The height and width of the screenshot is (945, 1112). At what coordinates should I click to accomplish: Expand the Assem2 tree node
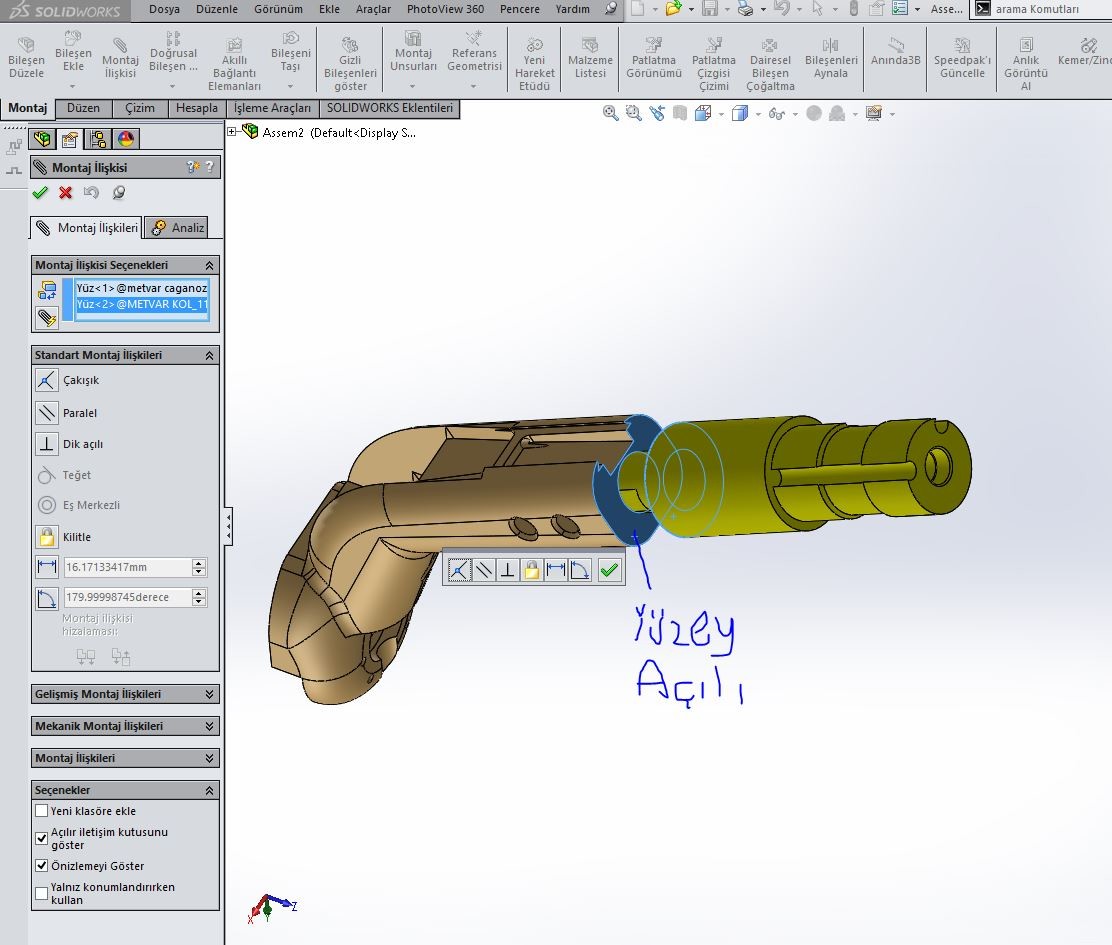coord(232,132)
